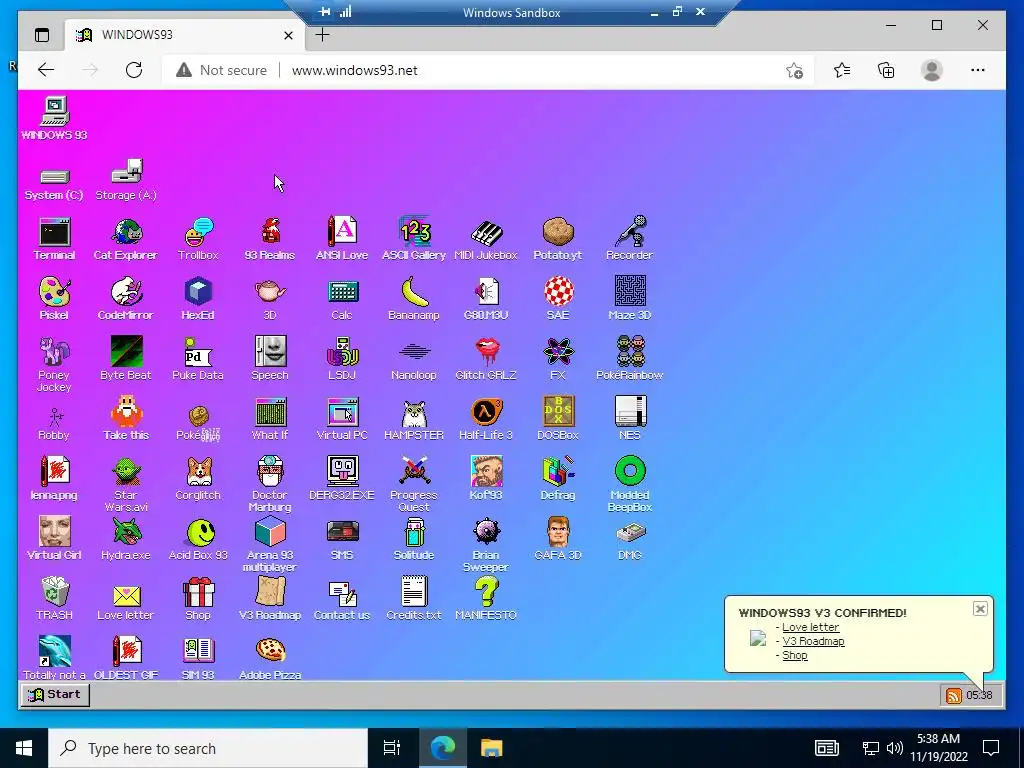Open the NES console icon
The image size is (1024, 768).
630,419
